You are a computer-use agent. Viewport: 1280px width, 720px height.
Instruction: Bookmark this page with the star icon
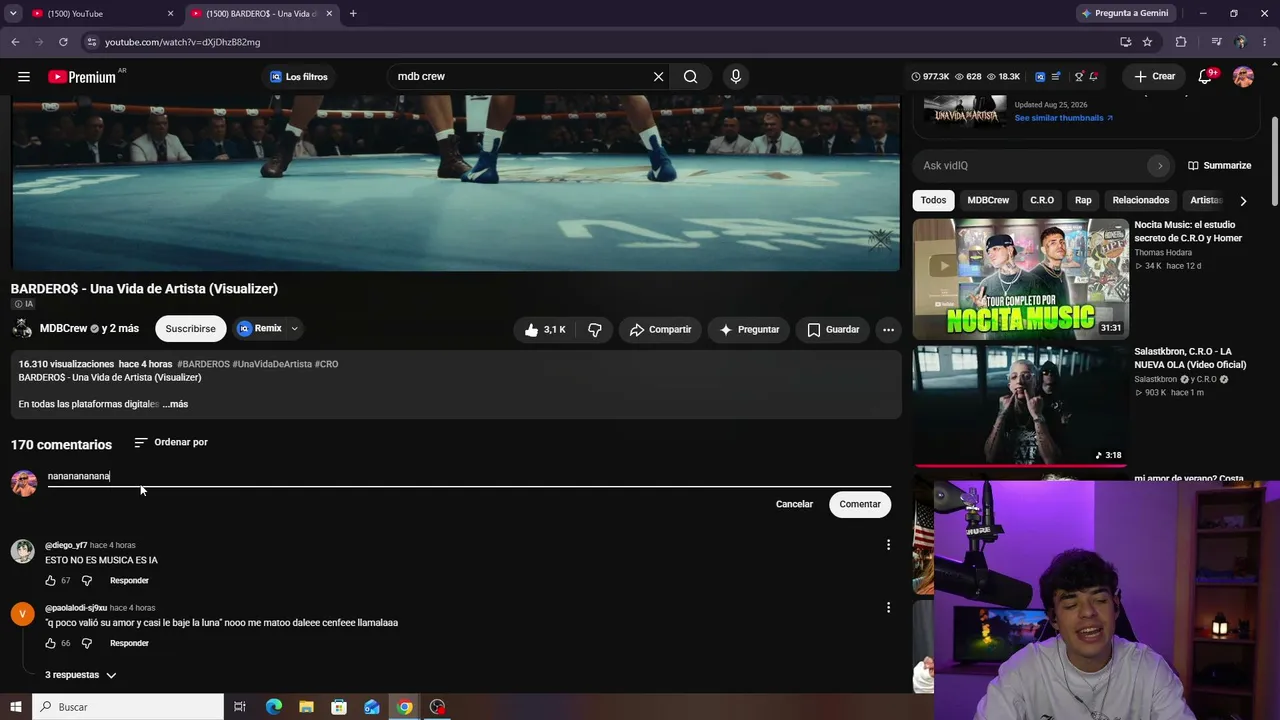coord(1147,42)
